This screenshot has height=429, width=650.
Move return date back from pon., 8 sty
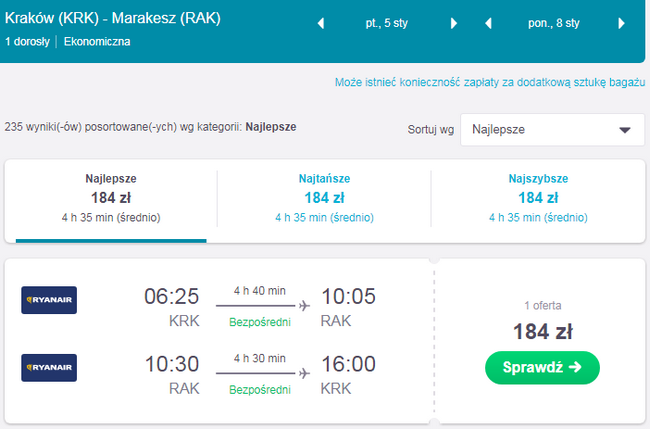488,23
